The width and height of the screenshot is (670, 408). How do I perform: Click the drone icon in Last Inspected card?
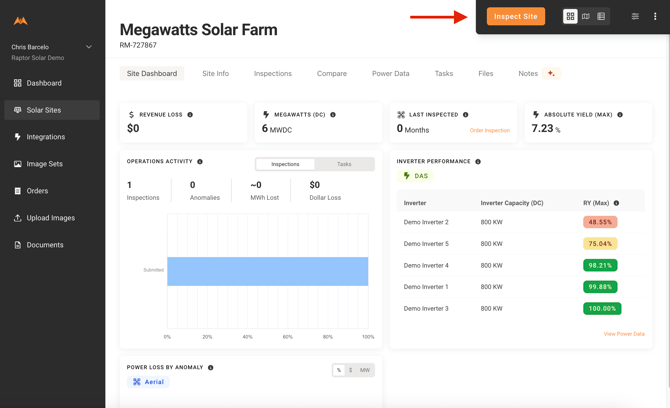tap(401, 114)
